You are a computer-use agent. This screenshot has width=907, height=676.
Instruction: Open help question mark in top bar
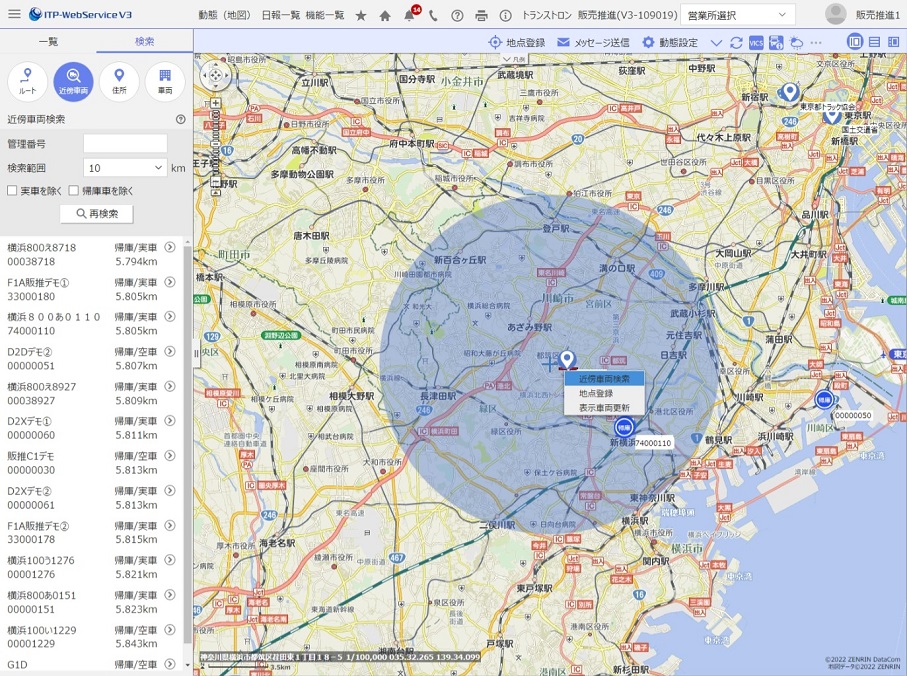[457, 16]
